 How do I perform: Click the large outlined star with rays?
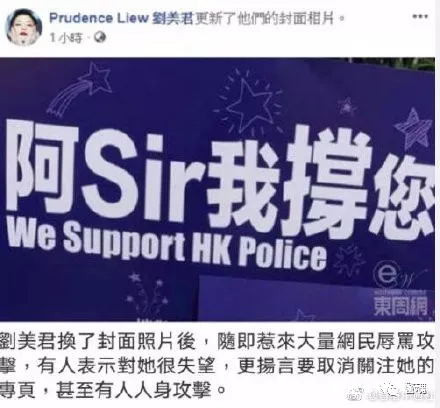pyautogui.click(x=248, y=101)
